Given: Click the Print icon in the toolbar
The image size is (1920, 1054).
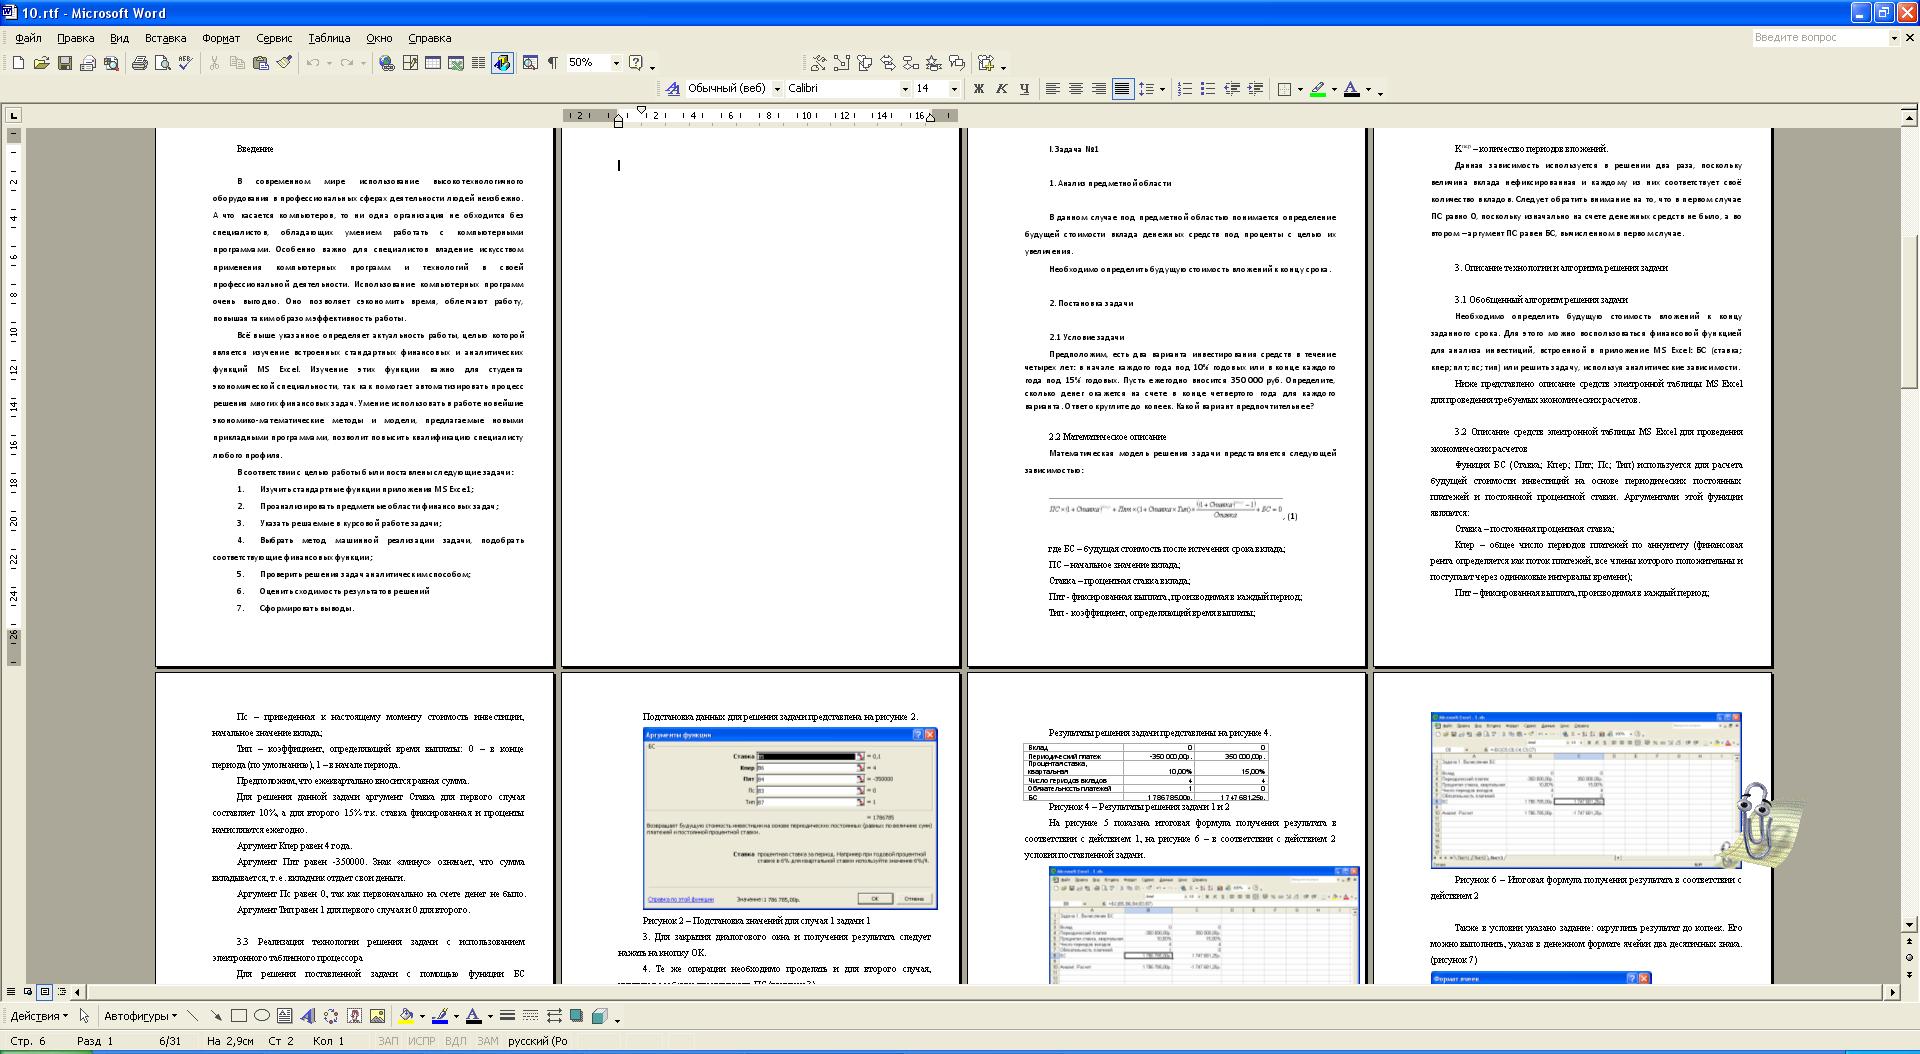Looking at the screenshot, I should click(x=140, y=63).
